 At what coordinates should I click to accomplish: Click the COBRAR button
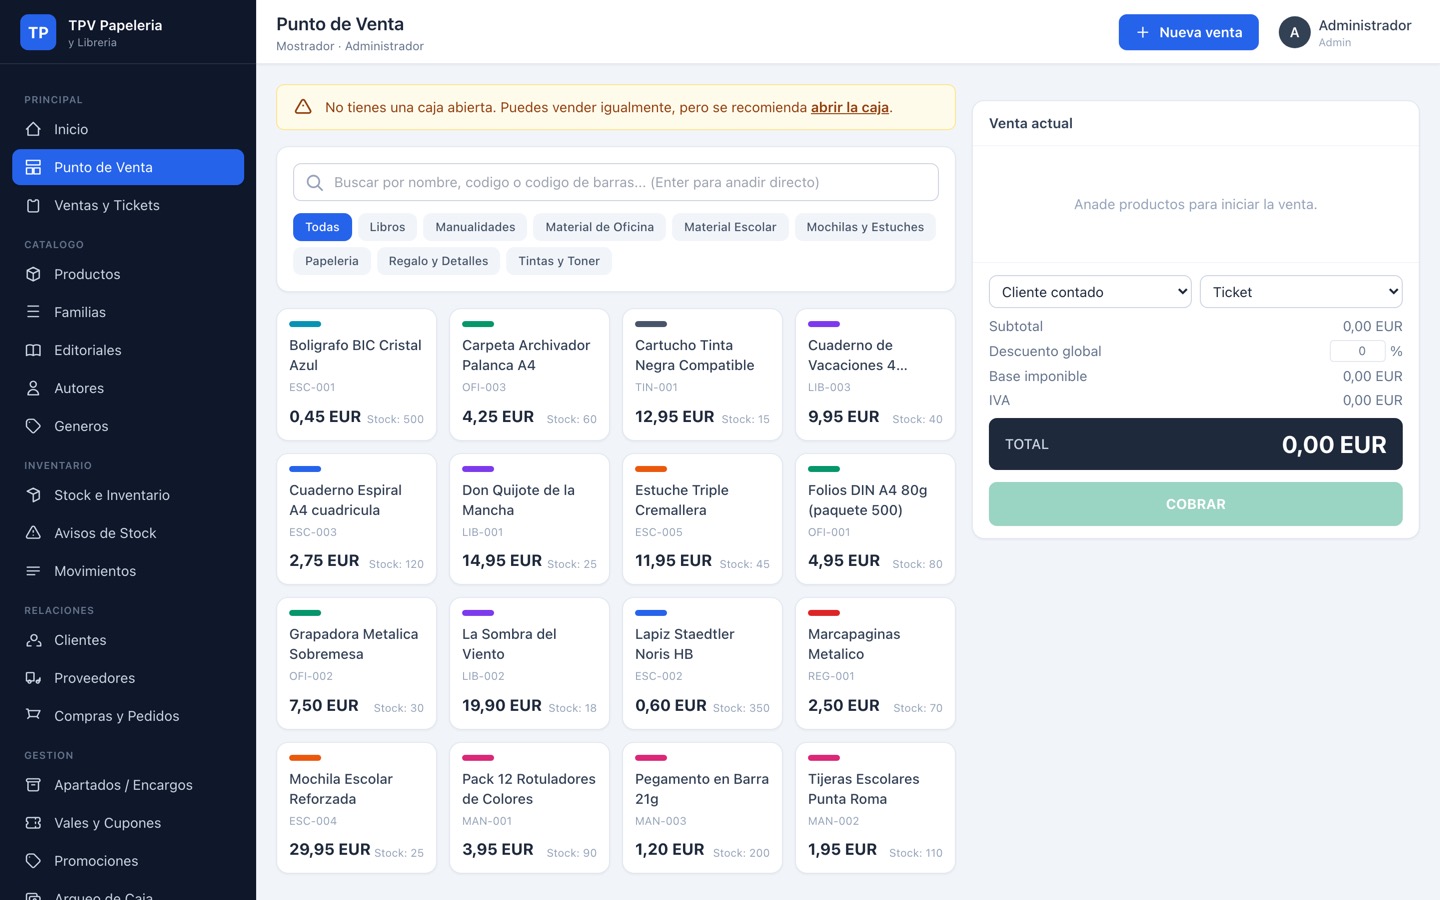(x=1195, y=504)
